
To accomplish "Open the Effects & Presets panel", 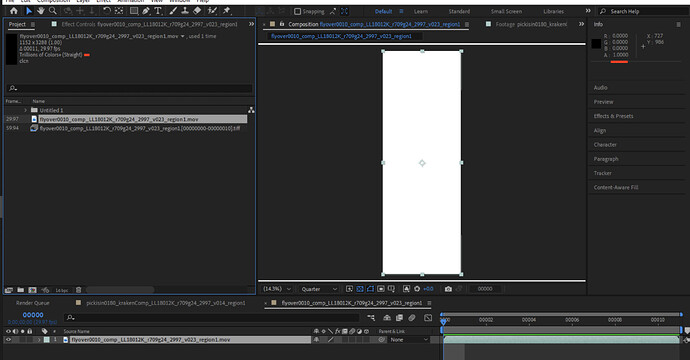I will (x=613, y=116).
